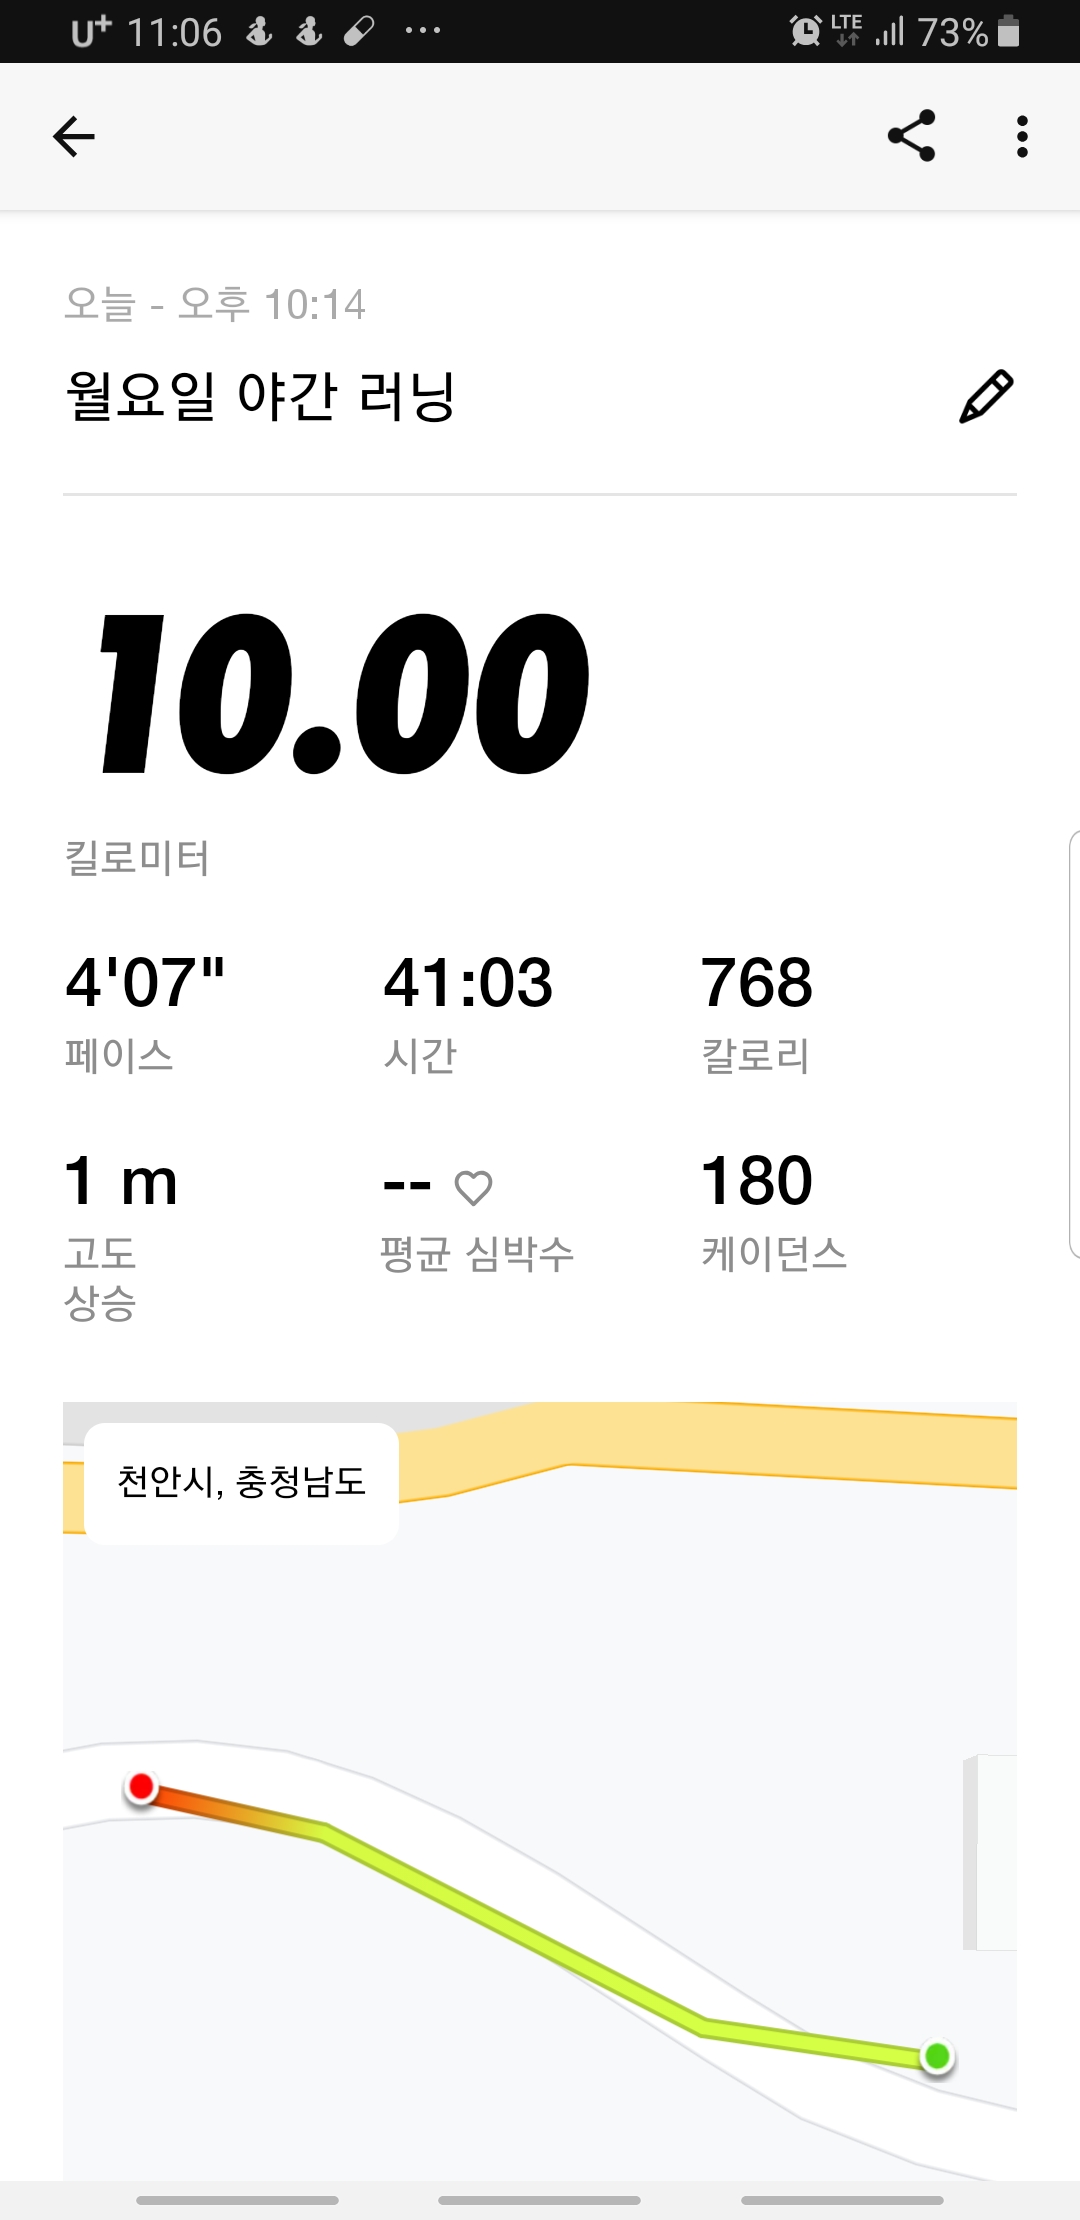Select the 768 calories stat
This screenshot has height=2220, width=1080.
tap(757, 1010)
